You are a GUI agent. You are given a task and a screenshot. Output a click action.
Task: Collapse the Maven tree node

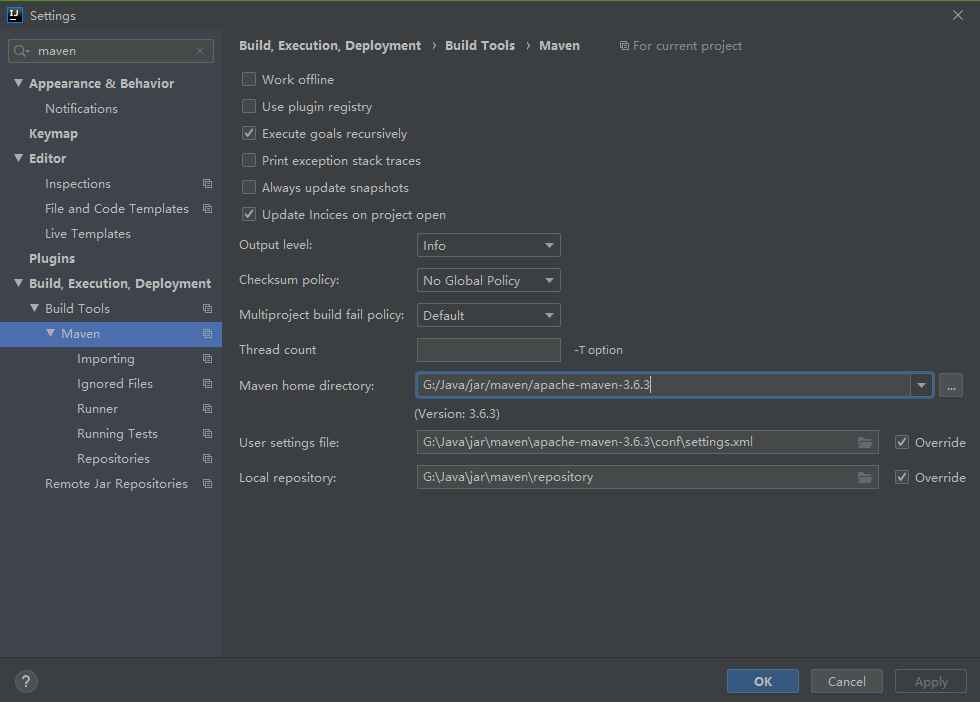pyautogui.click(x=51, y=333)
